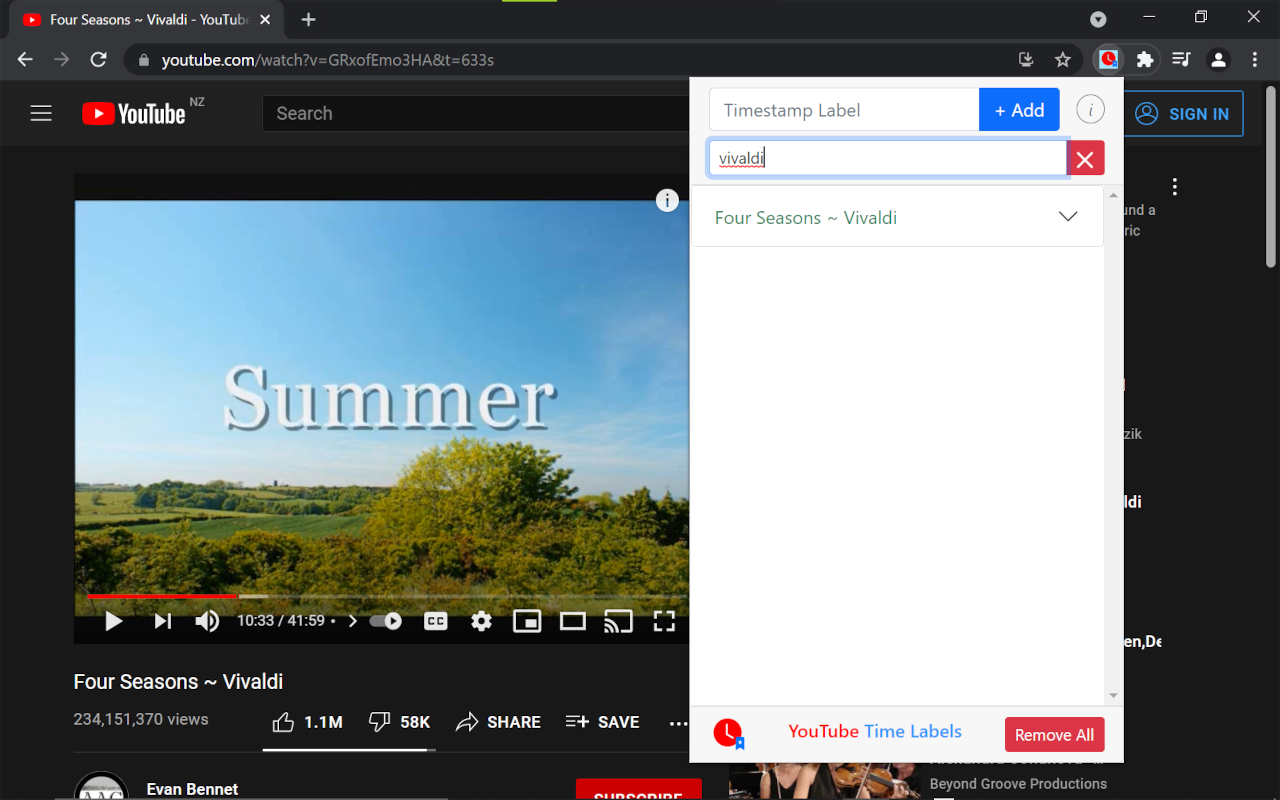Clear the vivaldi search filter with red X
The width and height of the screenshot is (1280, 800).
(1085, 159)
